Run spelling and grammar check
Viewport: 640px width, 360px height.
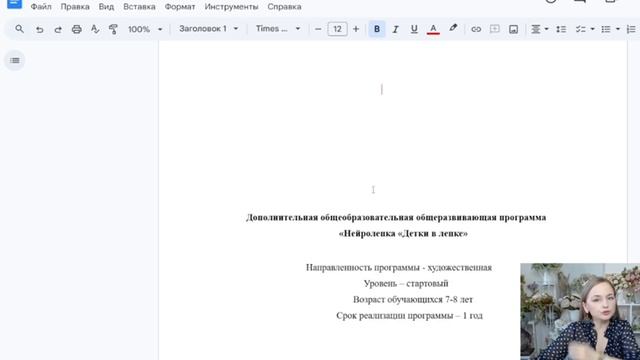95,29
